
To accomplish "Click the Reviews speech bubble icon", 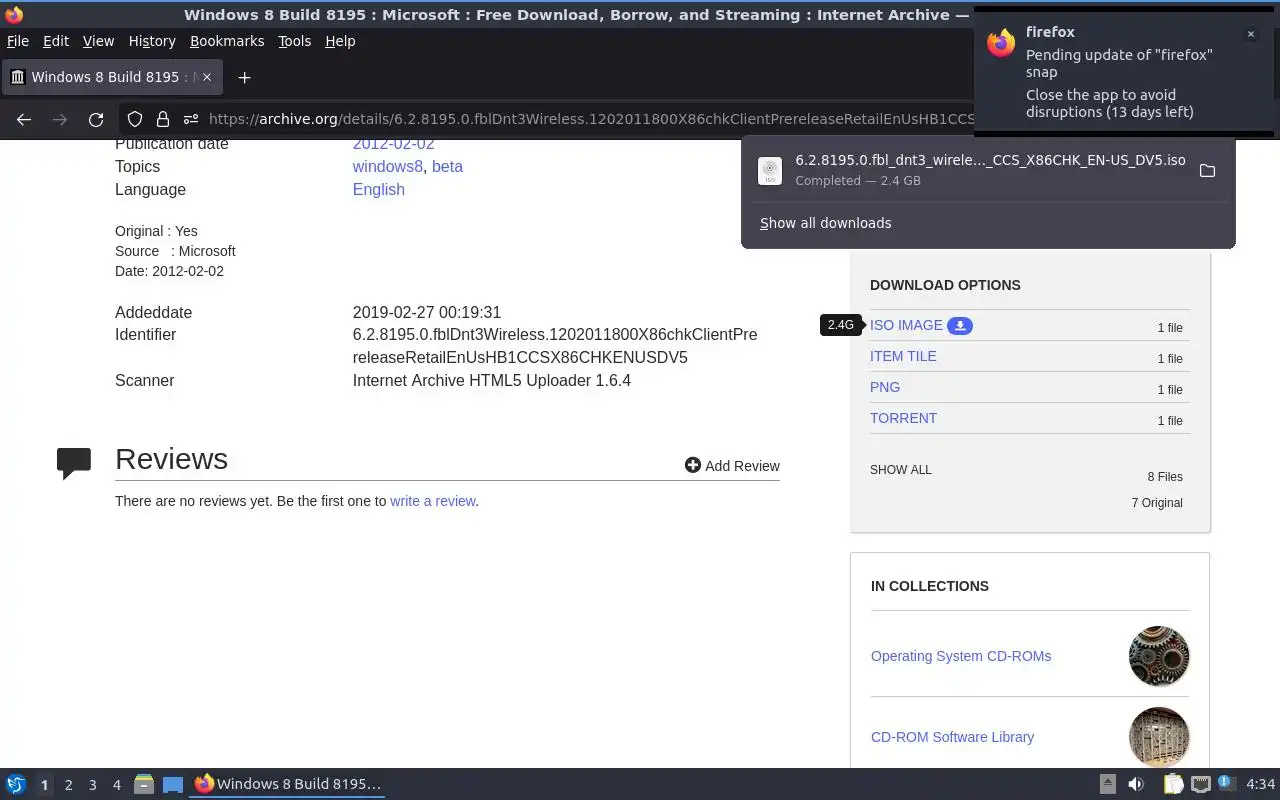I will pos(74,463).
